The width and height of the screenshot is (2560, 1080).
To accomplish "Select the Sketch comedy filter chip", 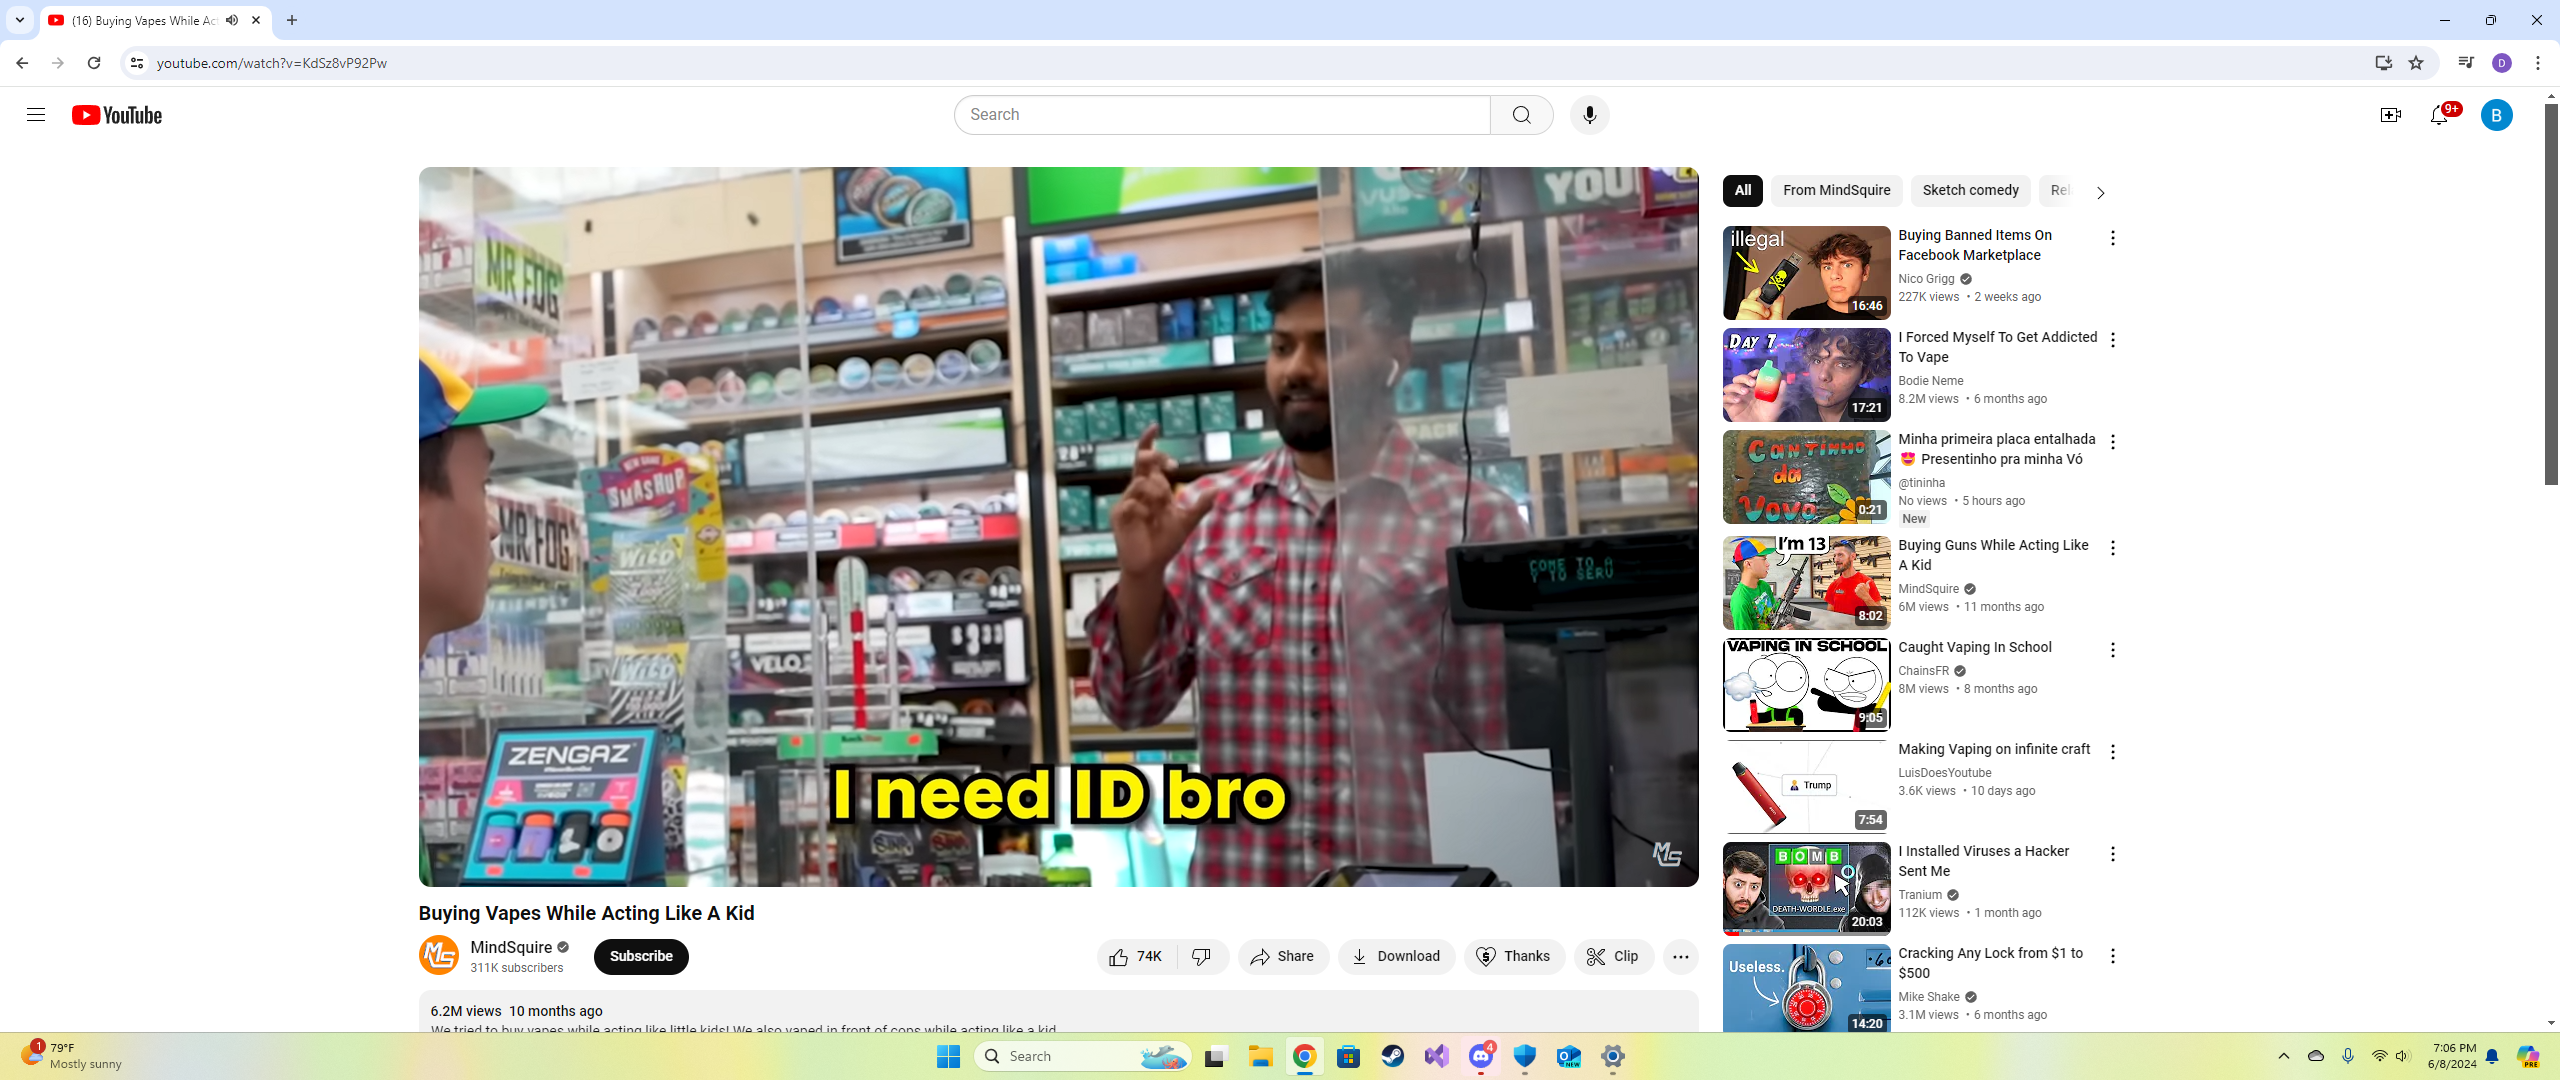I will point(1969,190).
